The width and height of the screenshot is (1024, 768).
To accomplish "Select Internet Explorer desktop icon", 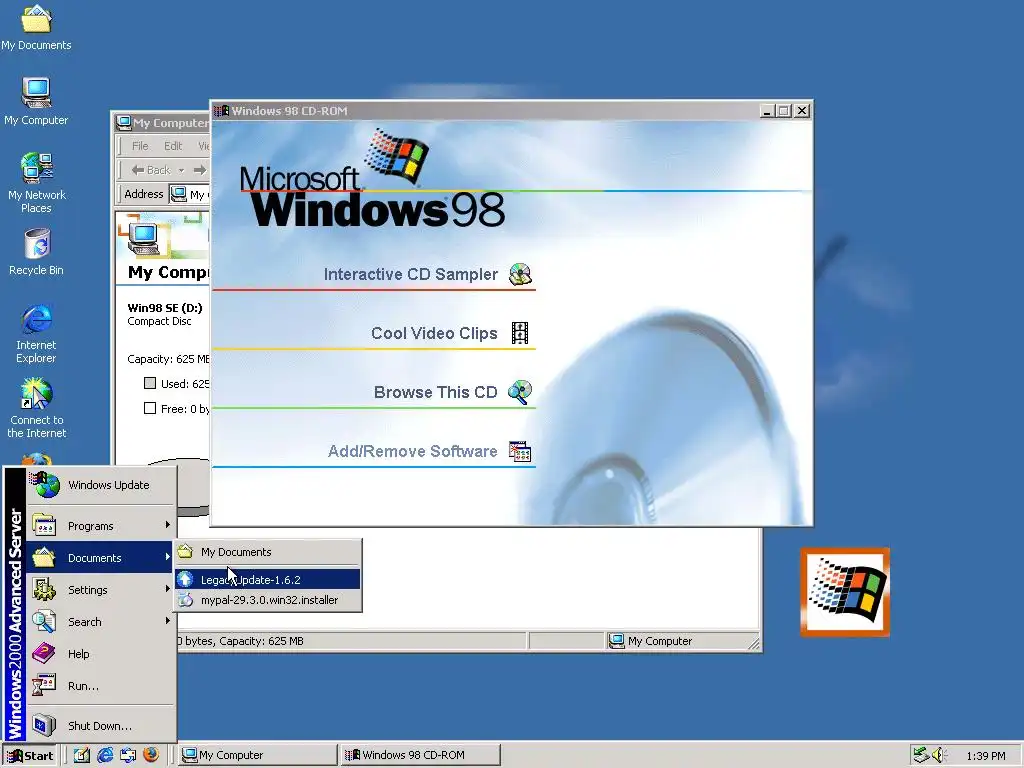I will pos(36,333).
